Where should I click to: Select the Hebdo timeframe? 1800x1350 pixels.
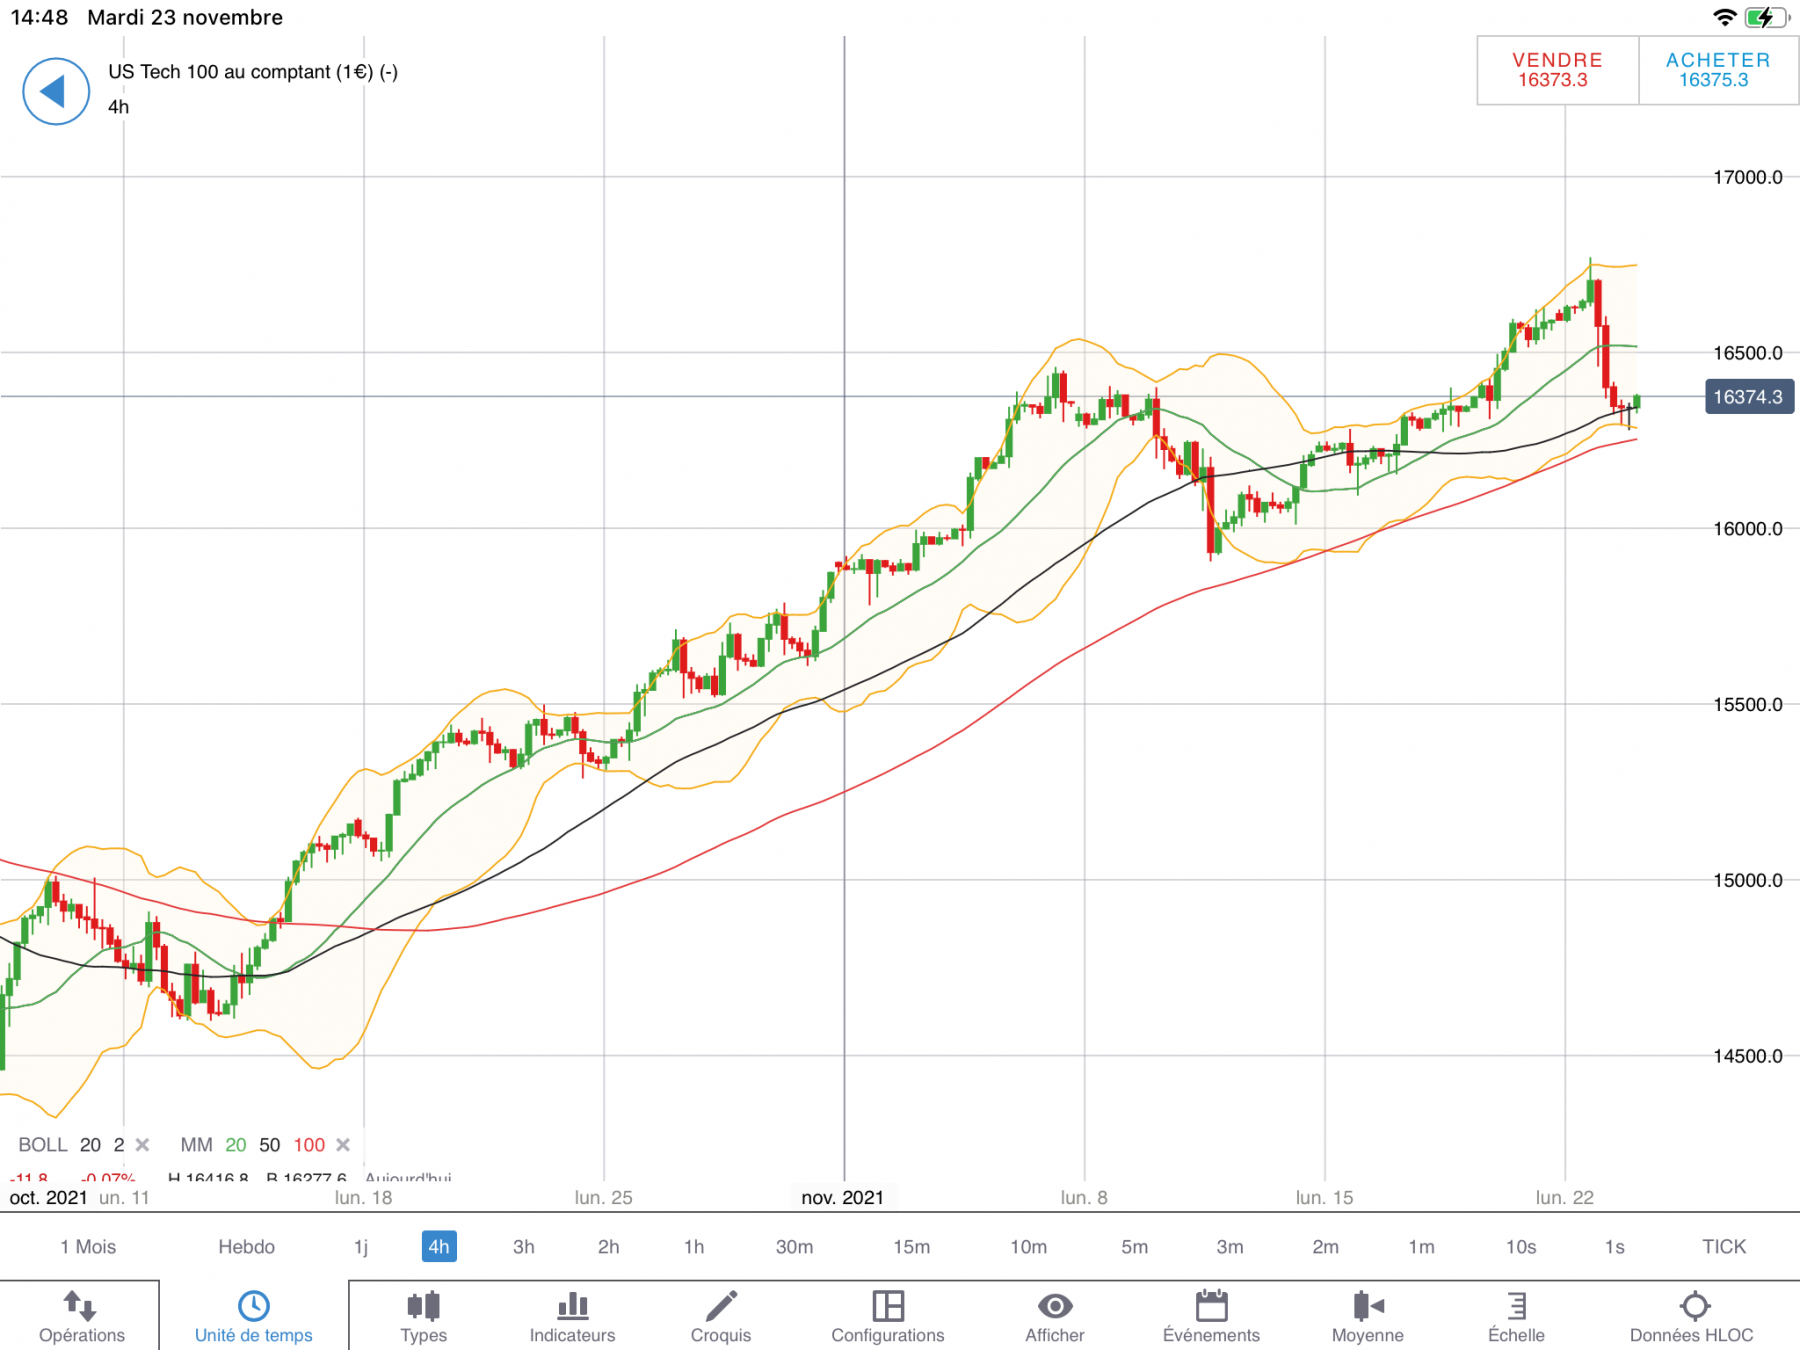click(246, 1247)
